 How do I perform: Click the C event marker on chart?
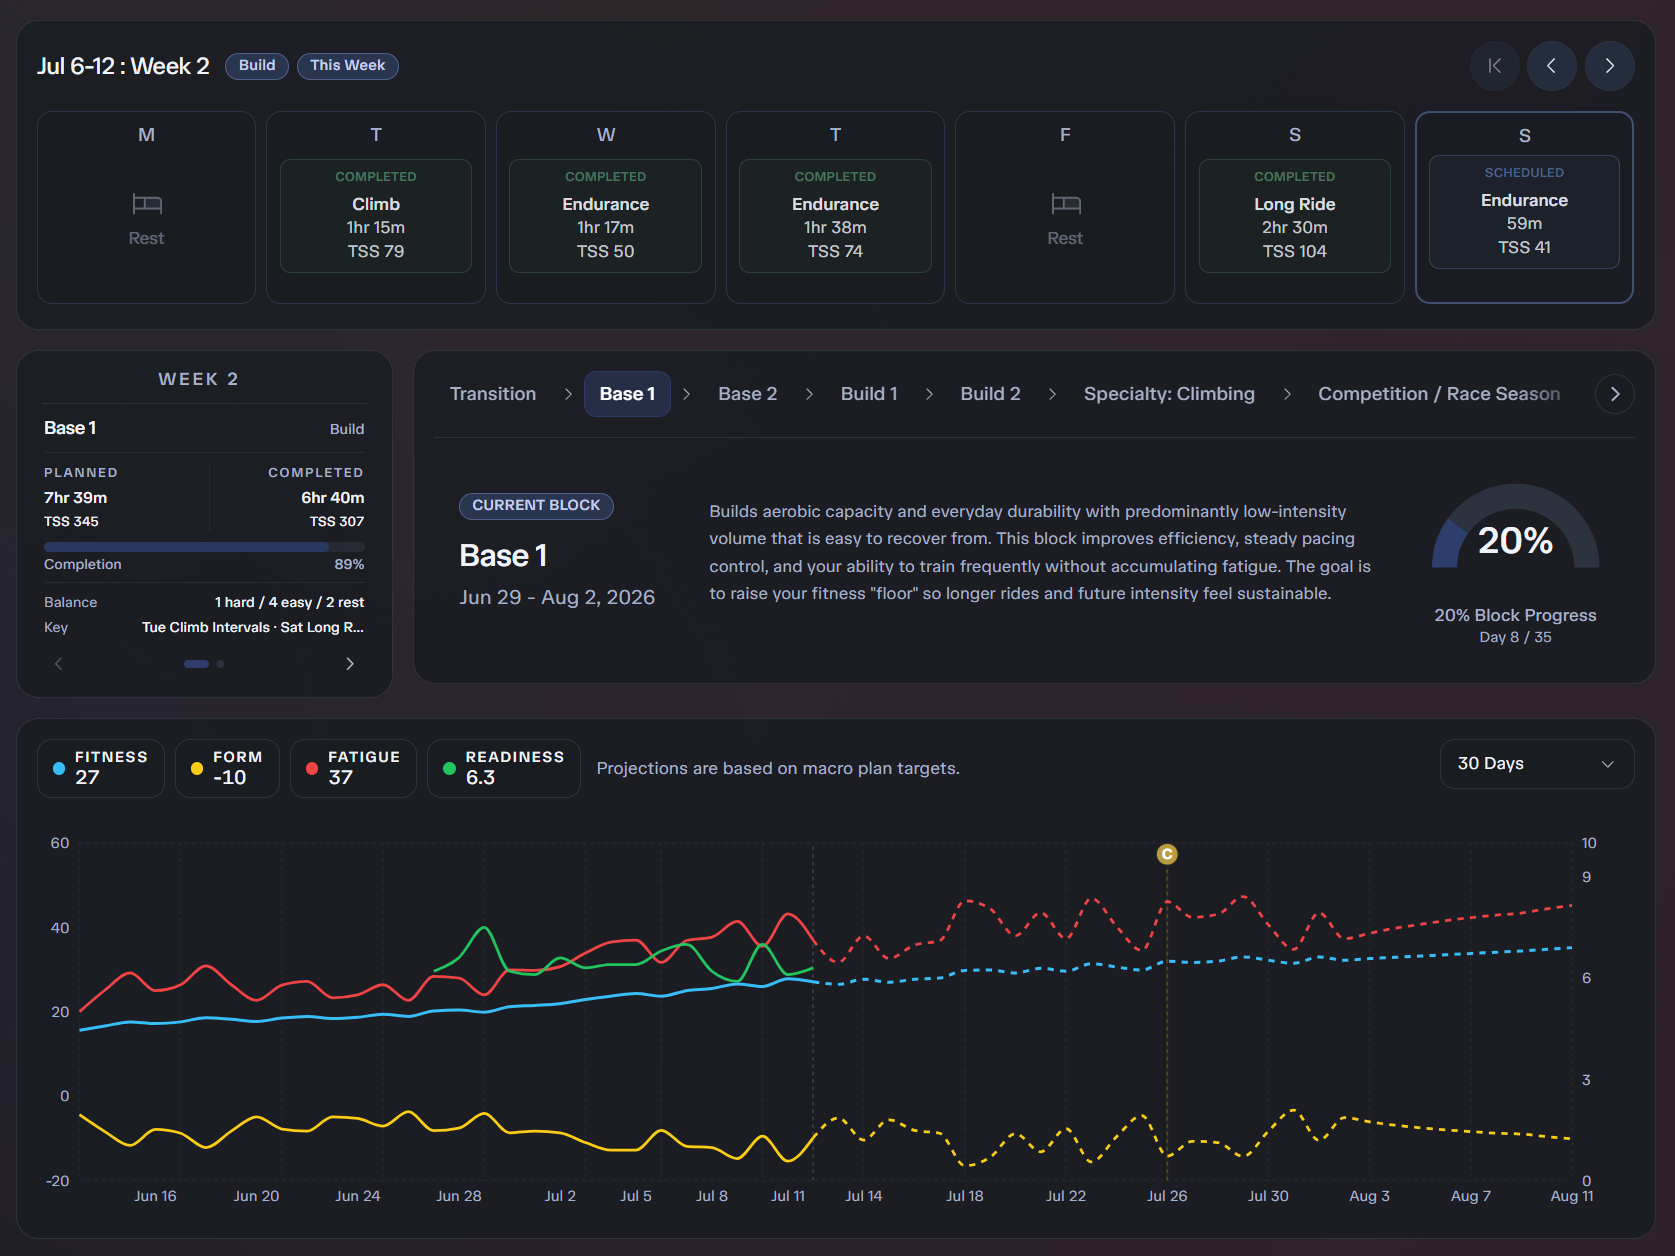point(1167,854)
